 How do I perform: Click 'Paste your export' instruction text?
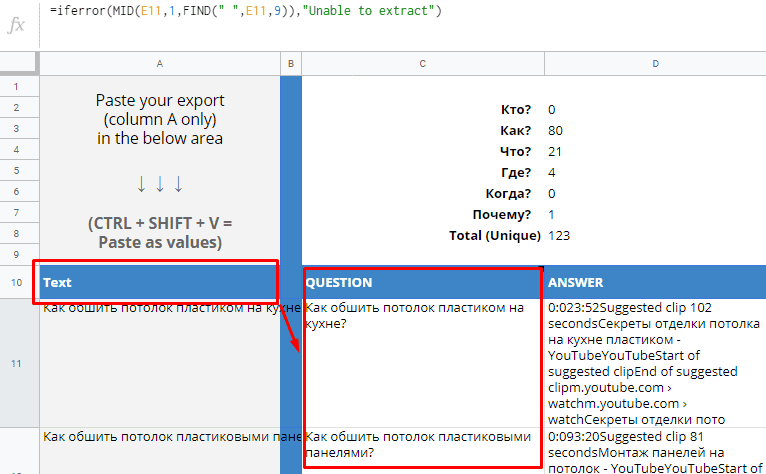[x=160, y=119]
